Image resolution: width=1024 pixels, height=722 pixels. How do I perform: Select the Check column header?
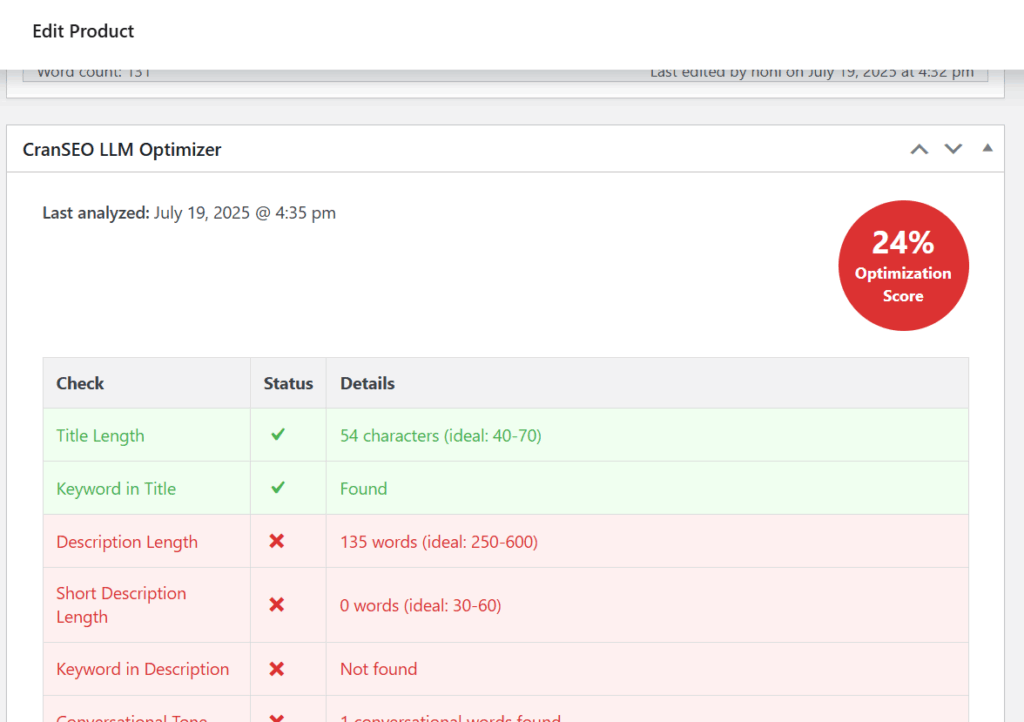(80, 383)
